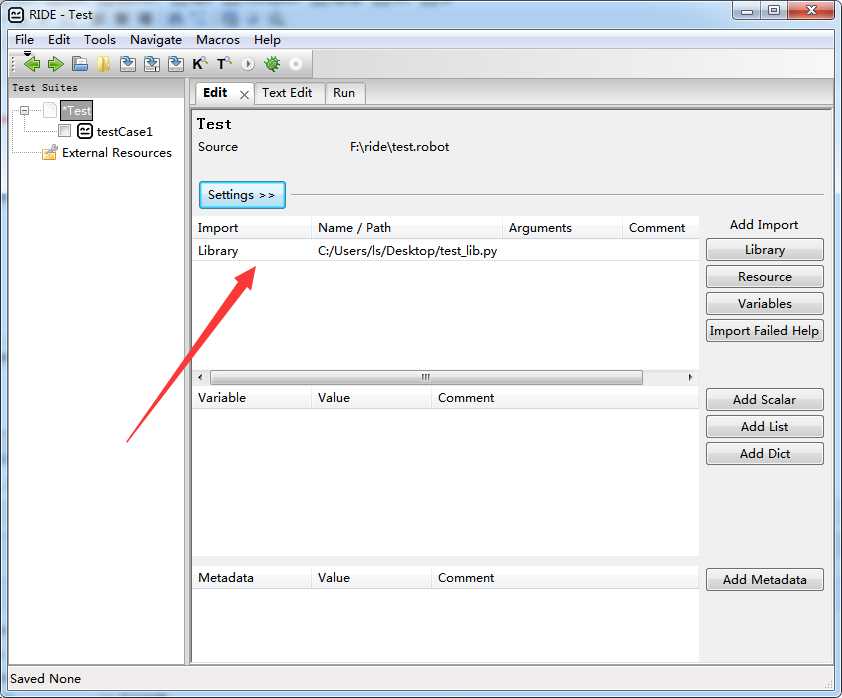
Task: Click the robot icon beside testCase1
Action: click(x=85, y=131)
